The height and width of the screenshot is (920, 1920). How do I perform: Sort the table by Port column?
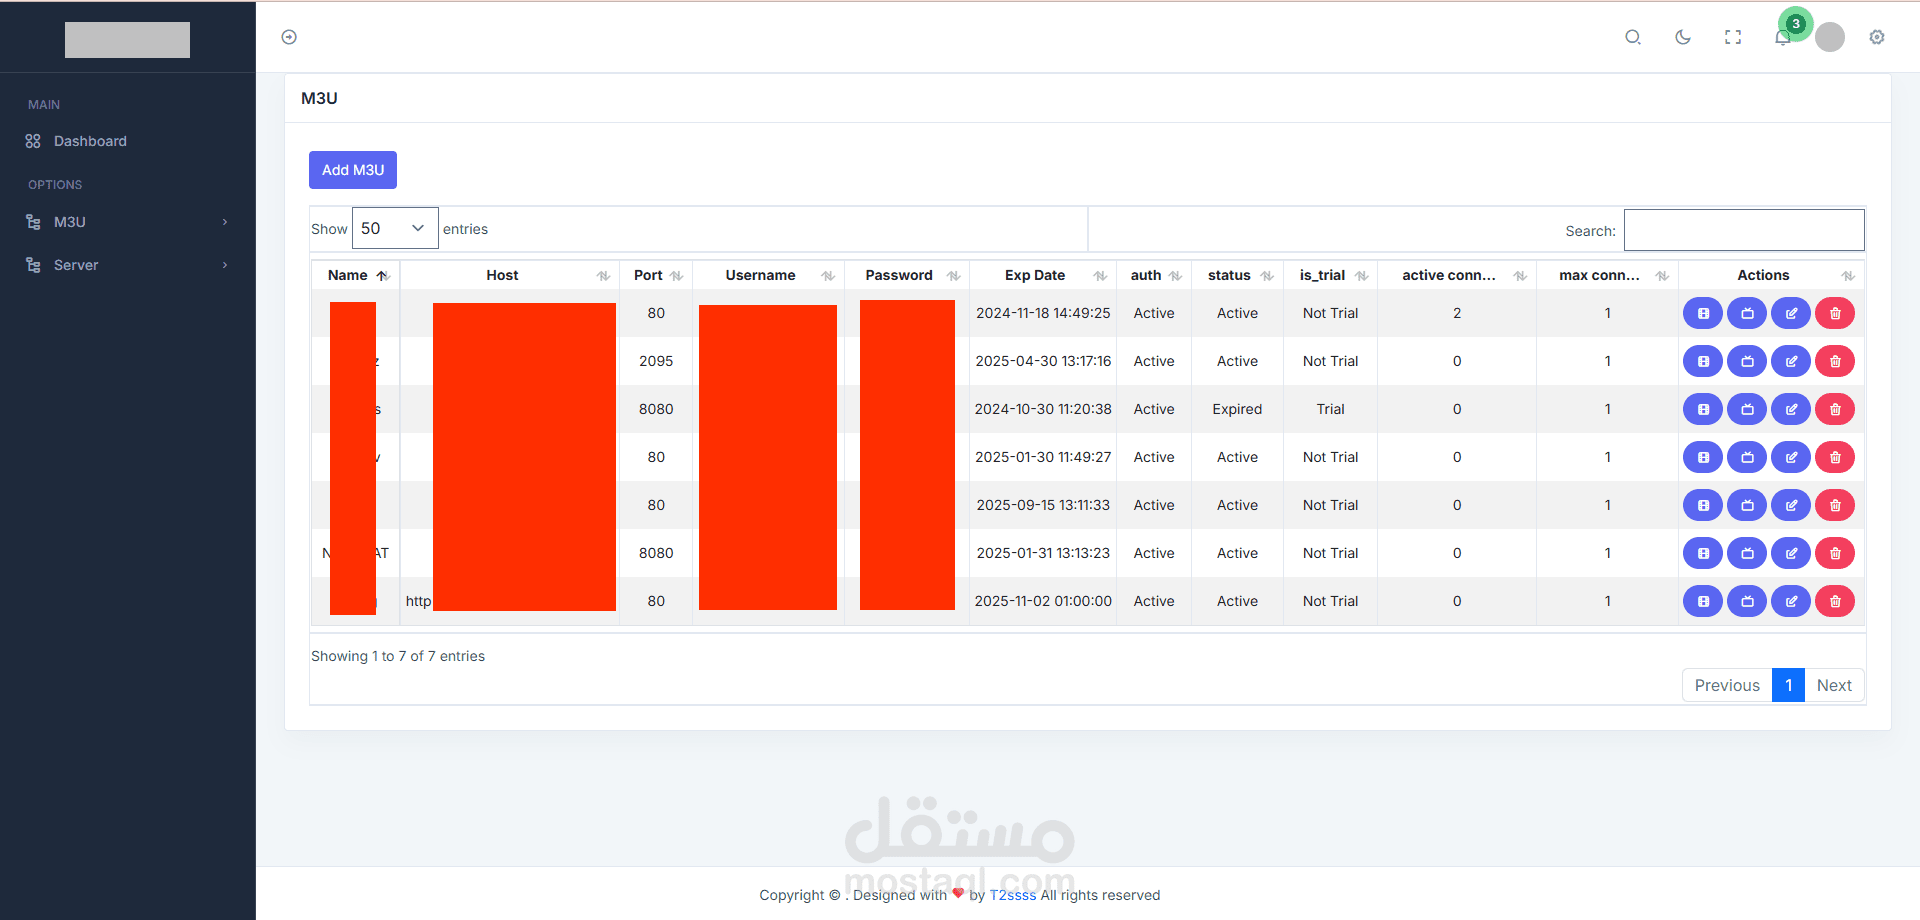point(656,275)
